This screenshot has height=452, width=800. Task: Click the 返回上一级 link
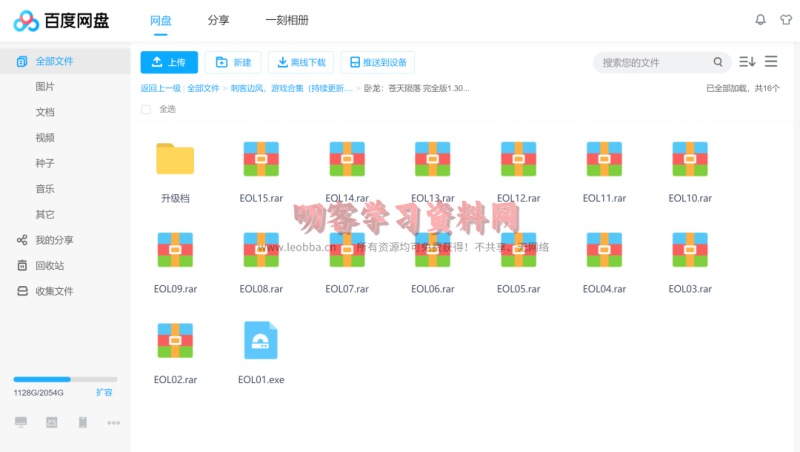[x=161, y=88]
